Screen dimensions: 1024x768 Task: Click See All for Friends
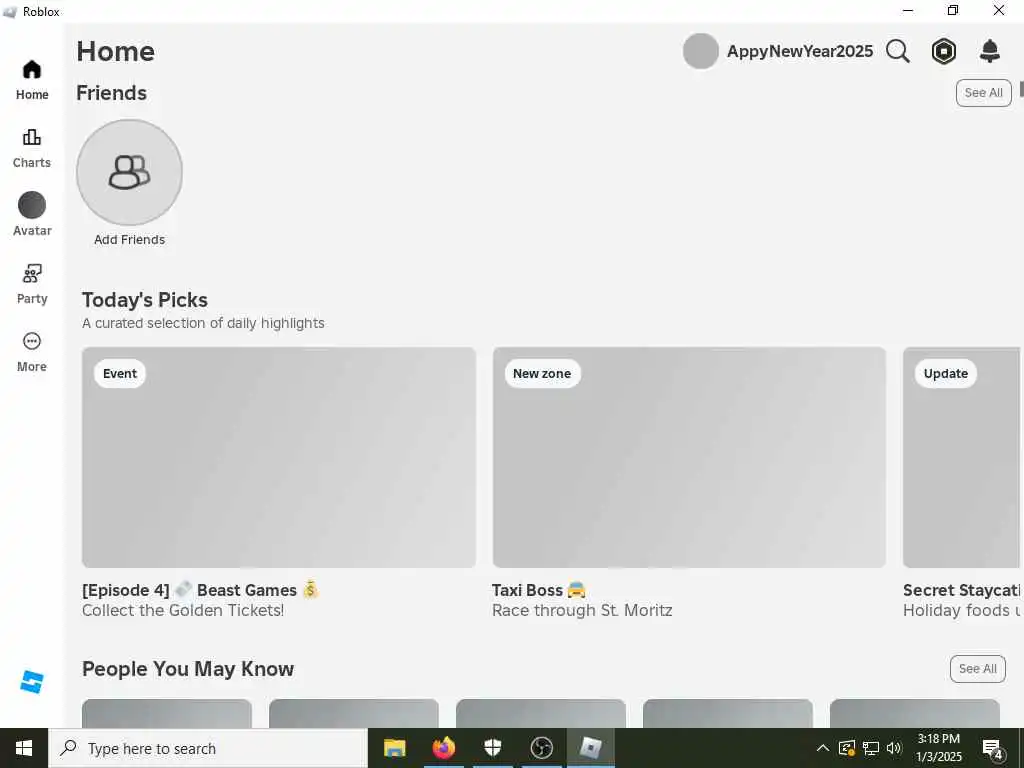(984, 93)
